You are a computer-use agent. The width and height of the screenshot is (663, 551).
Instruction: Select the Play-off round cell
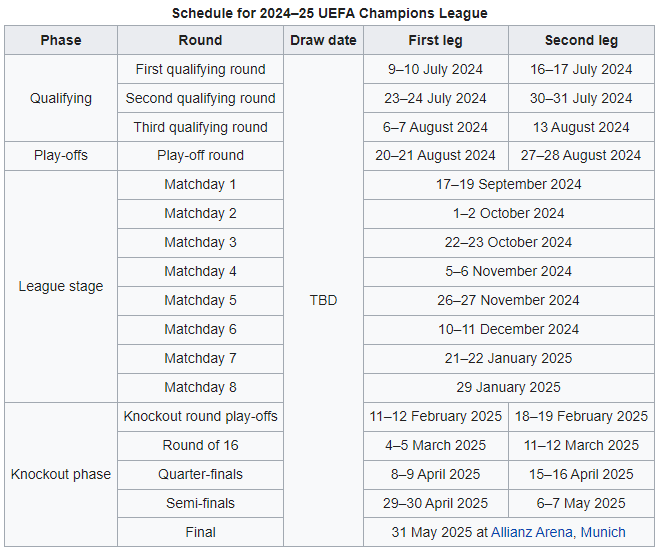(200, 155)
